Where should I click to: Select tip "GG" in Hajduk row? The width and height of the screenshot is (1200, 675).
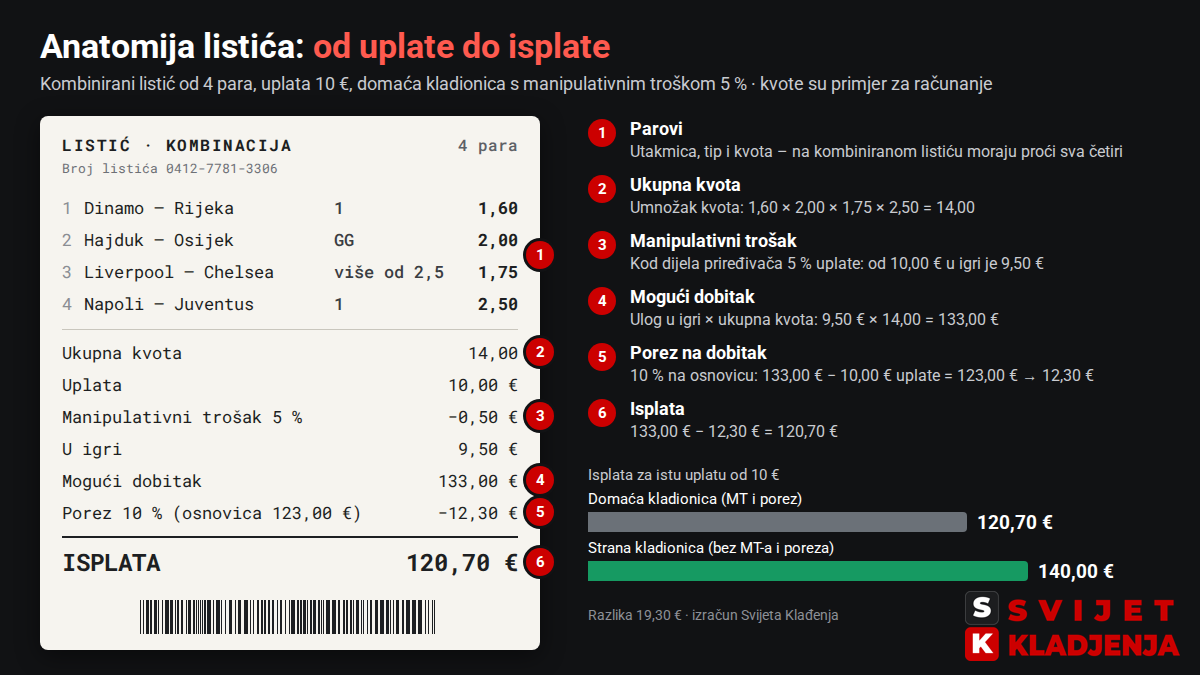click(344, 241)
